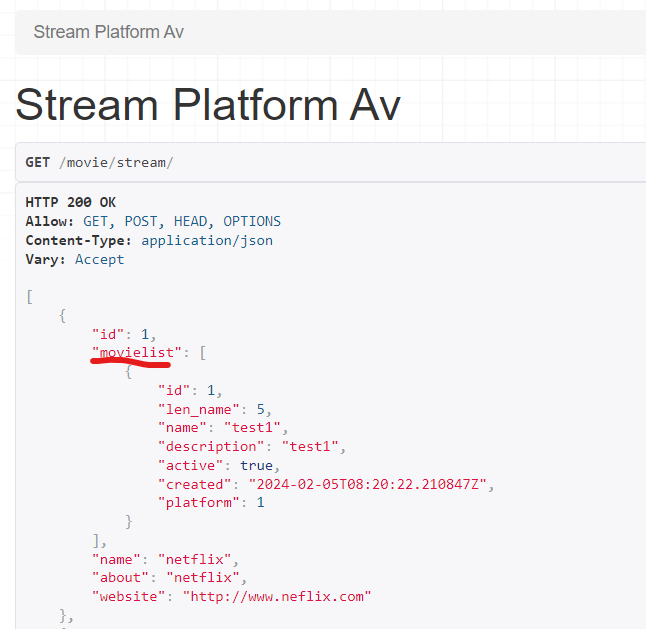This screenshot has height=629, width=646.
Task: Select the about value "netflix"
Action: click(203, 578)
